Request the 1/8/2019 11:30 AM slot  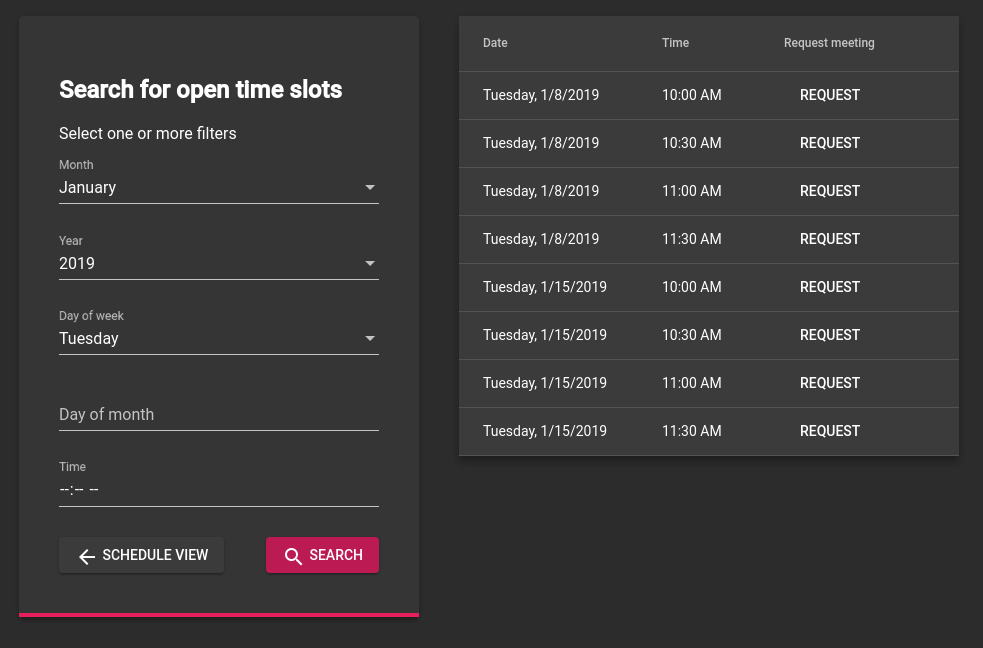click(829, 239)
